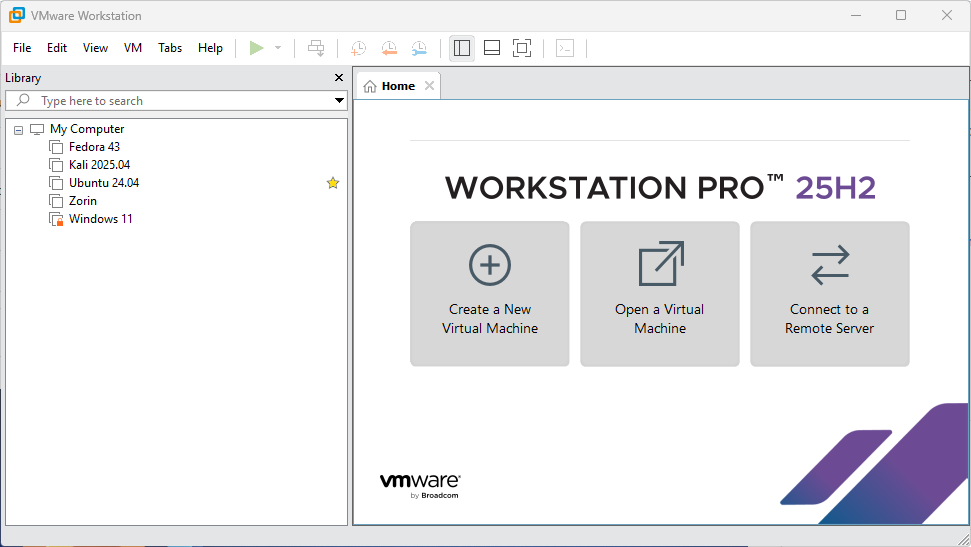
Task: Click the Home tab house icon
Action: [370, 86]
